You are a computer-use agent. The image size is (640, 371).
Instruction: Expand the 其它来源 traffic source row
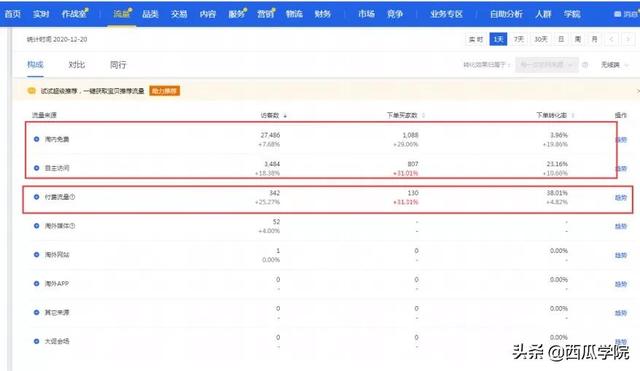point(36,313)
